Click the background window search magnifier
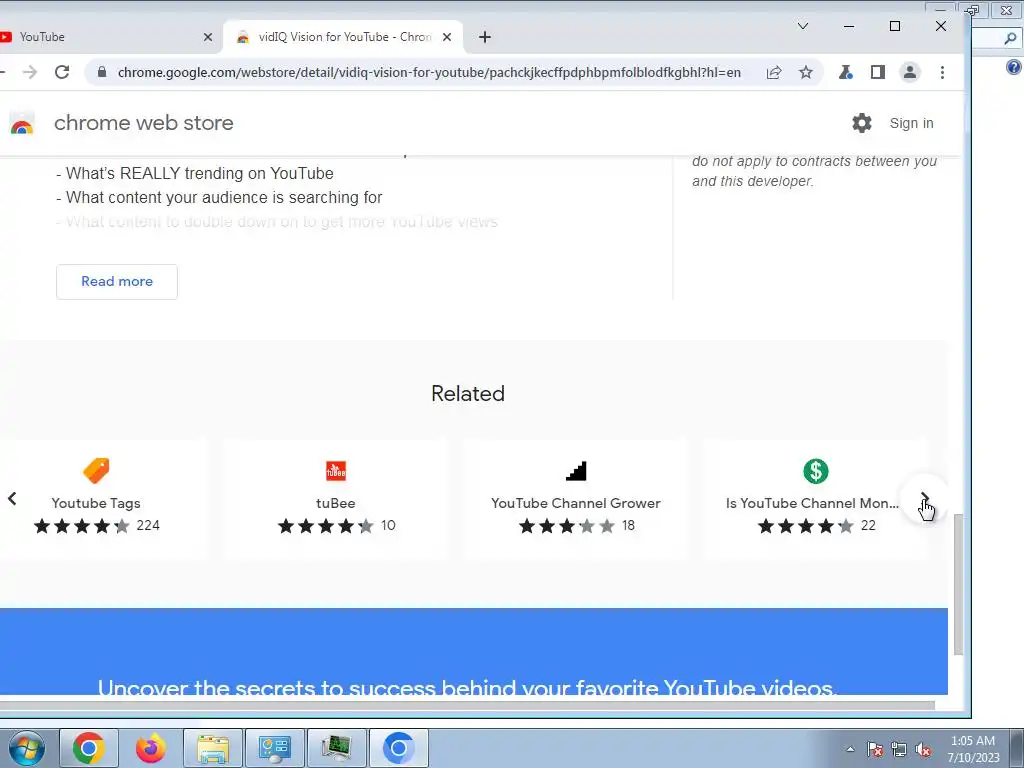 [1010, 39]
